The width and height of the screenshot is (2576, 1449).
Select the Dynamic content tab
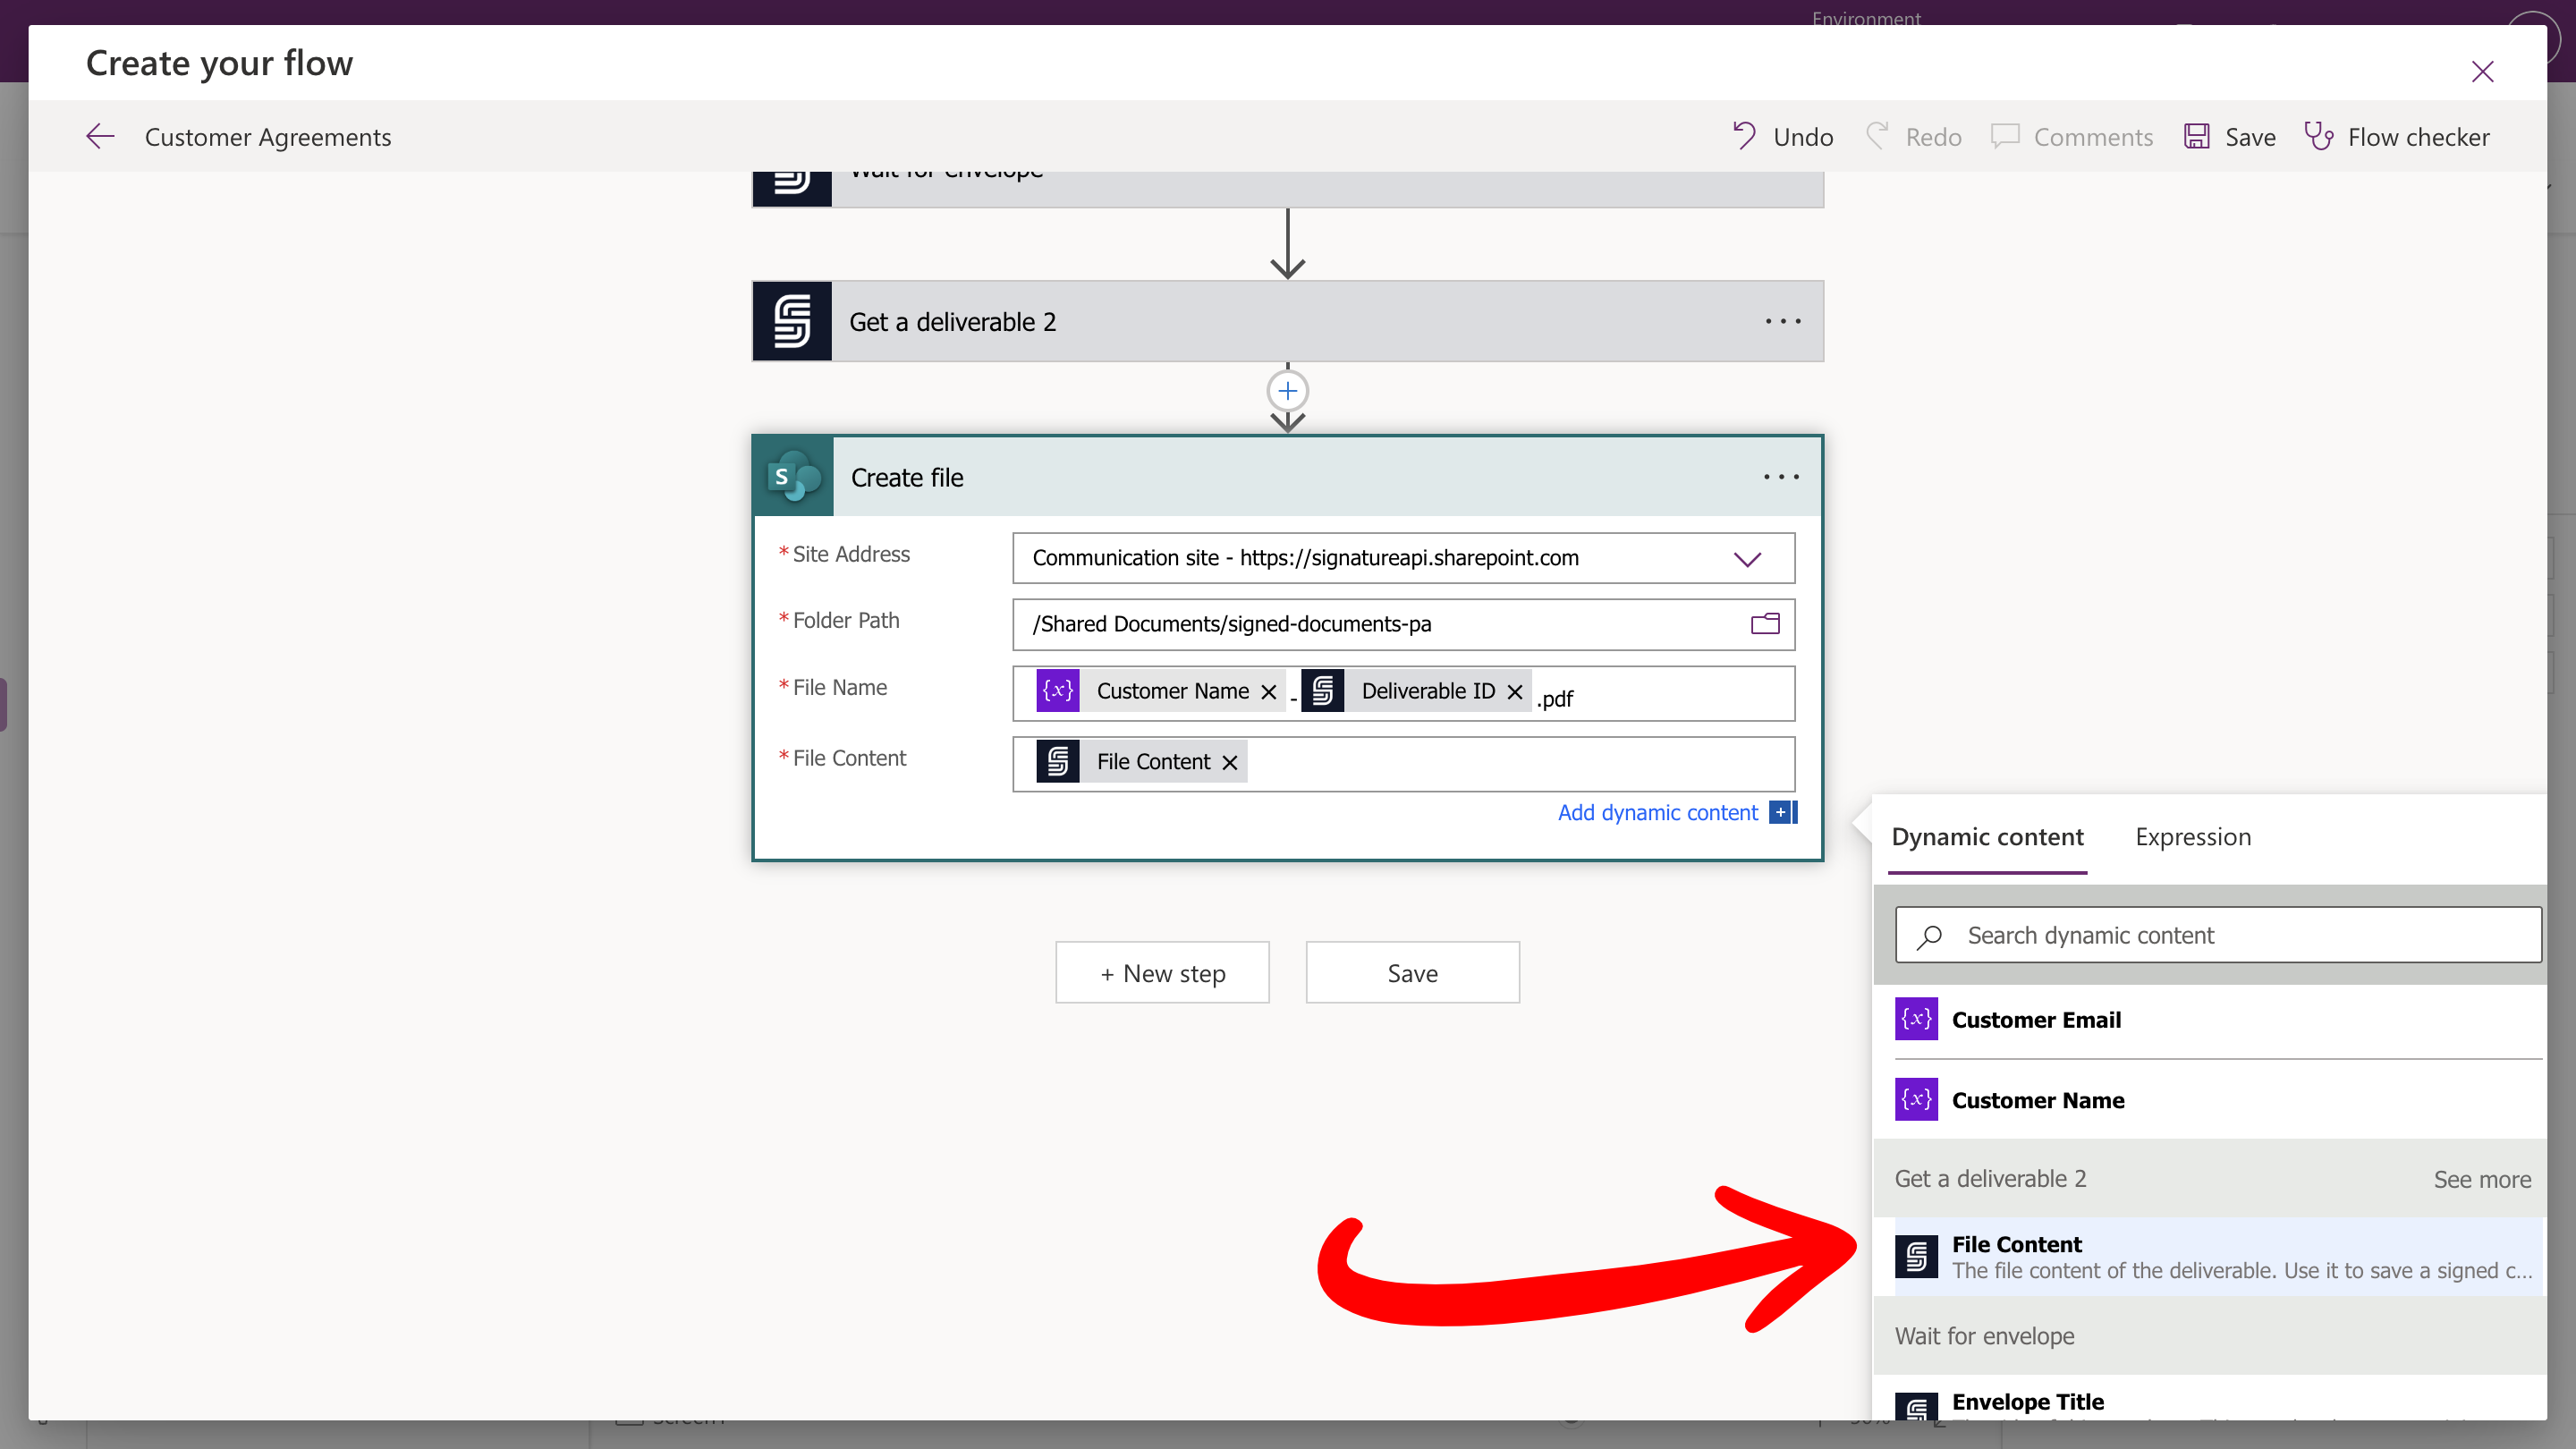(x=1987, y=837)
